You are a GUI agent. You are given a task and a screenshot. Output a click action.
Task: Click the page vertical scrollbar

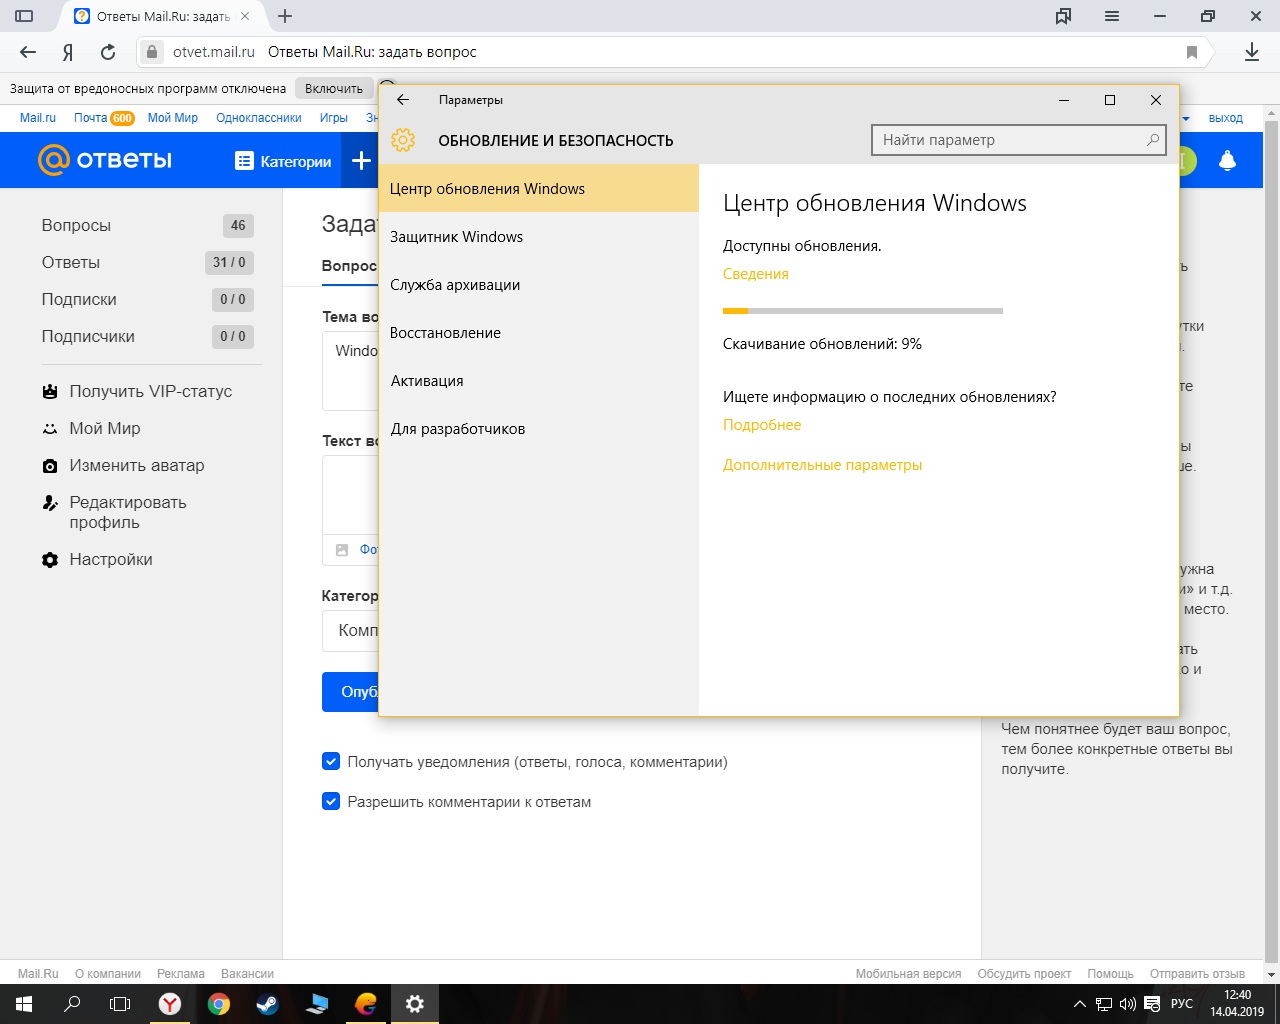(1272, 540)
